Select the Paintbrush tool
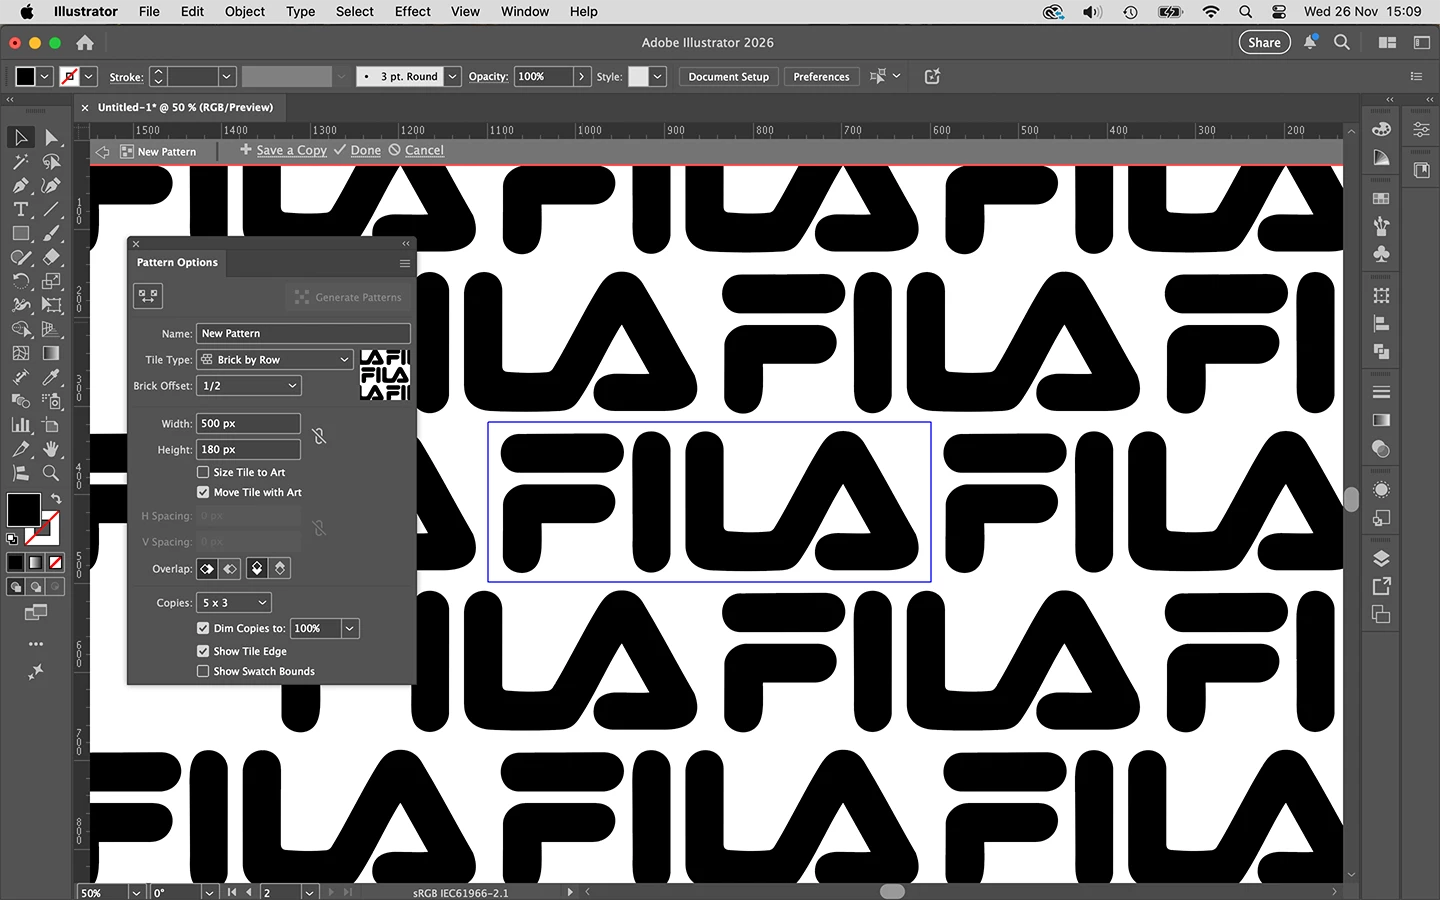 (x=51, y=233)
